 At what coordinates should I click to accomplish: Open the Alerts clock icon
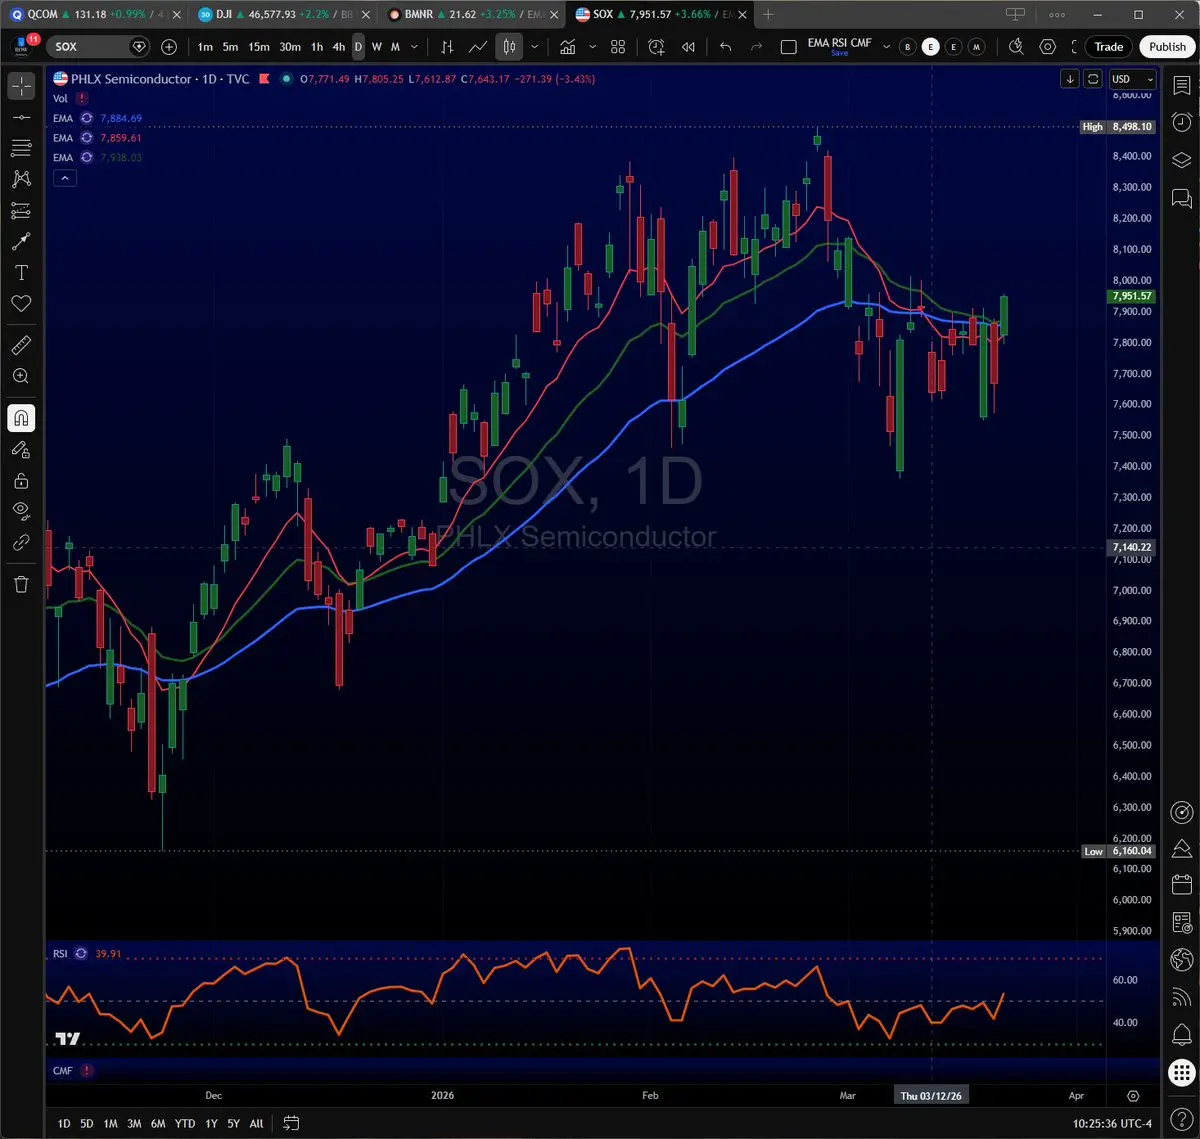pos(1181,124)
